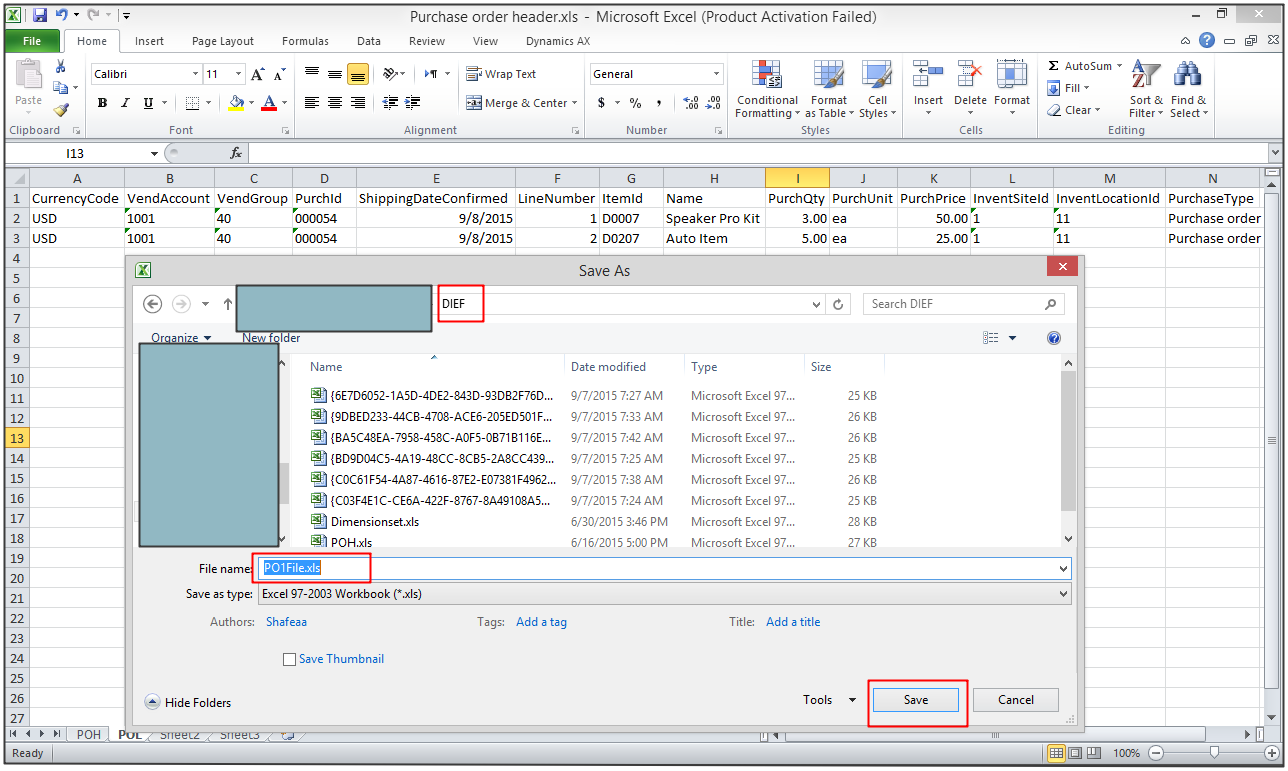The width and height of the screenshot is (1288, 771).
Task: Open Sort & Filter
Action: (x=1146, y=90)
